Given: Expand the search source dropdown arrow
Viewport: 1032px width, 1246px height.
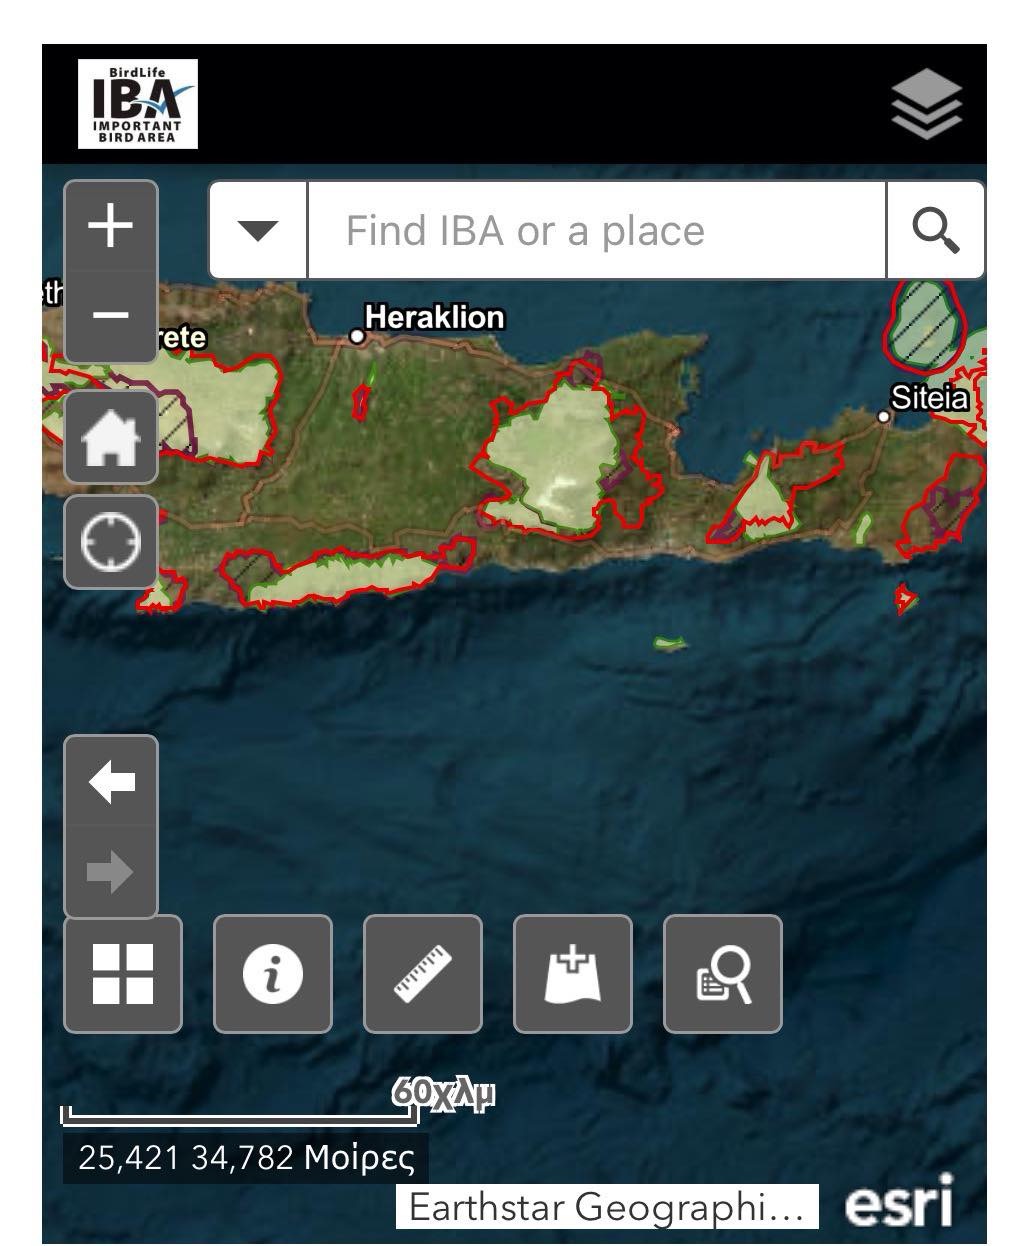Looking at the screenshot, I should click(x=258, y=230).
